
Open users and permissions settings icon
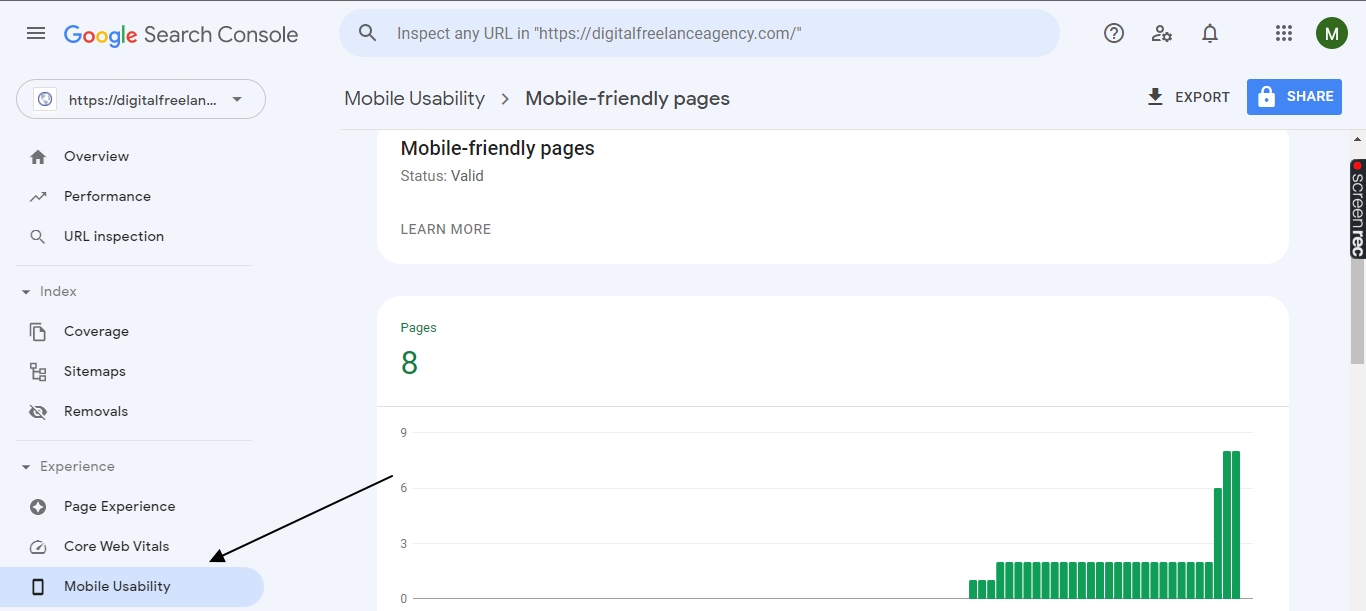[x=1162, y=34]
